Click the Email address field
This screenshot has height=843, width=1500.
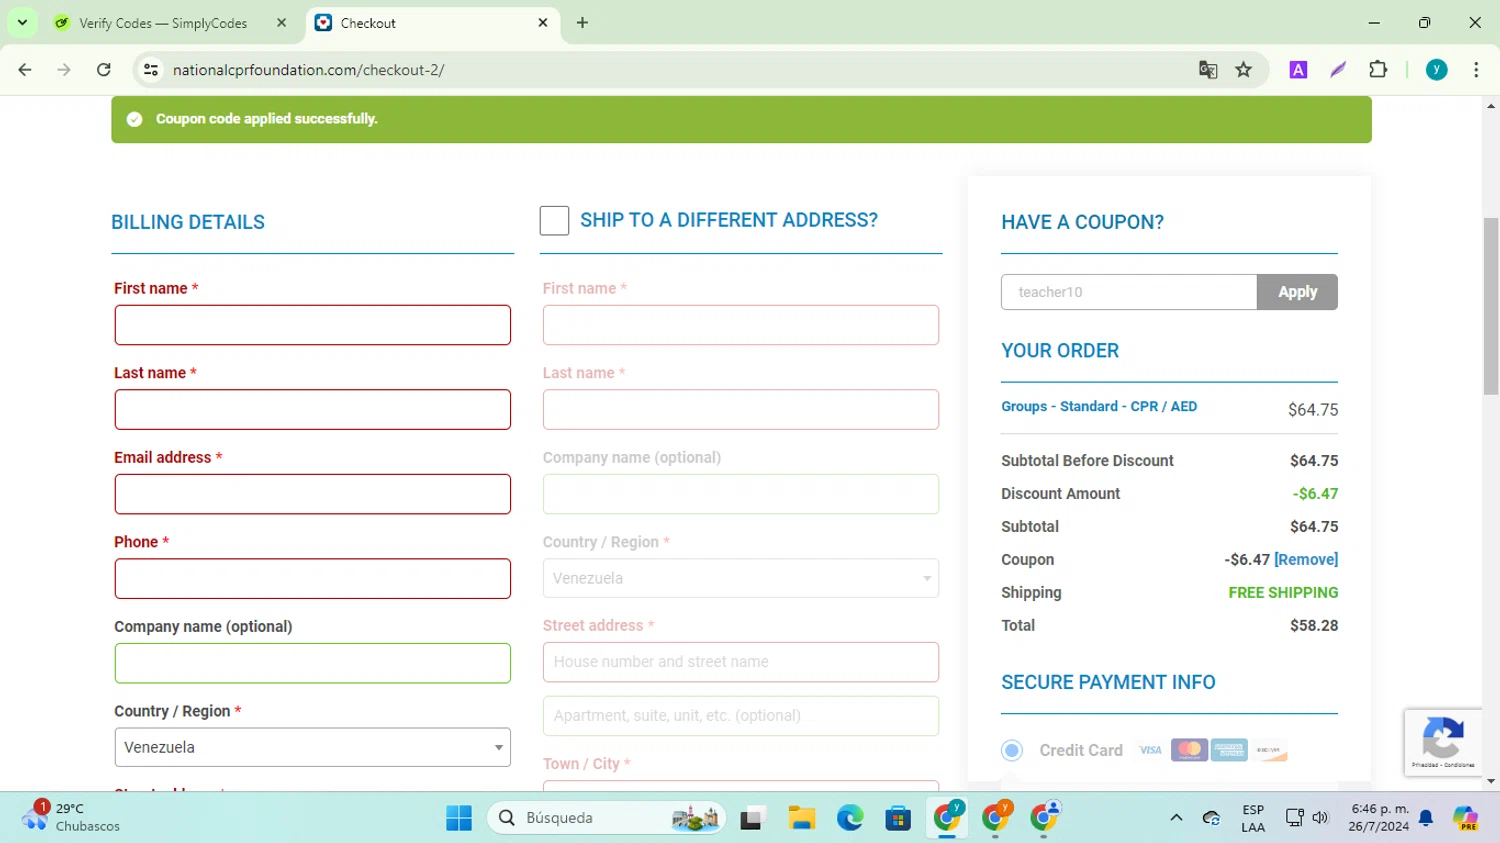coord(312,494)
